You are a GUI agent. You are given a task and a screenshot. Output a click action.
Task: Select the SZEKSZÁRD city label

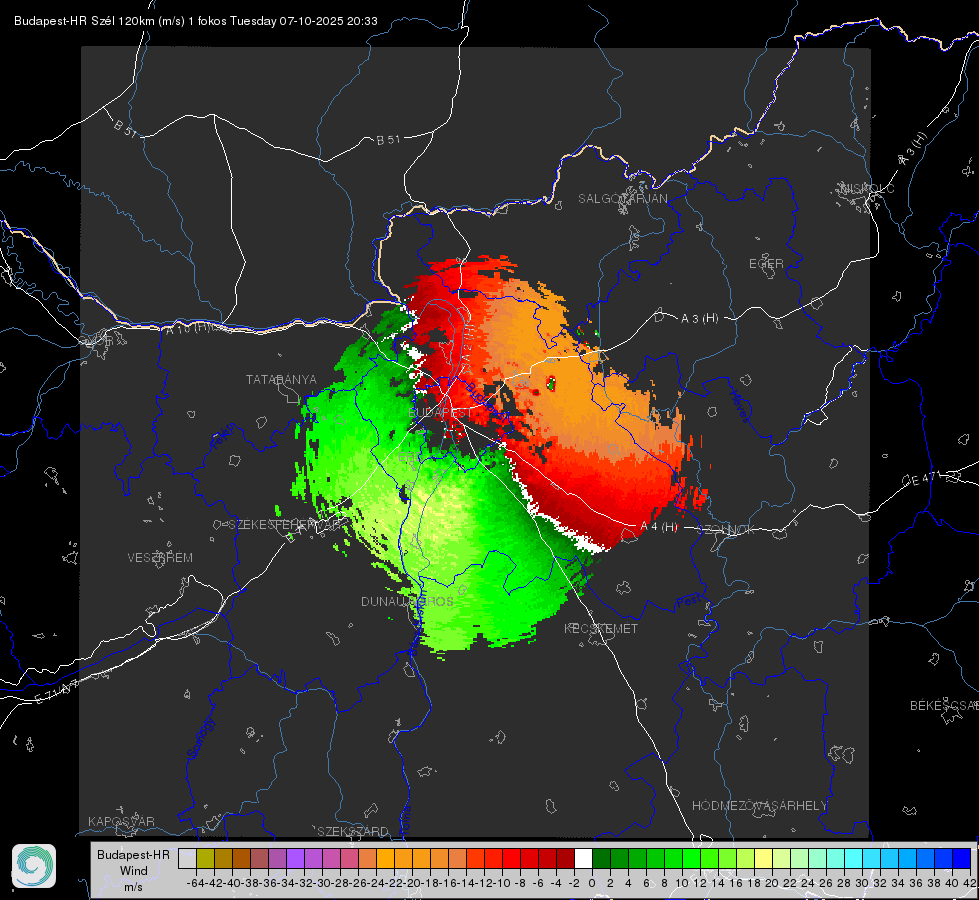tap(353, 831)
